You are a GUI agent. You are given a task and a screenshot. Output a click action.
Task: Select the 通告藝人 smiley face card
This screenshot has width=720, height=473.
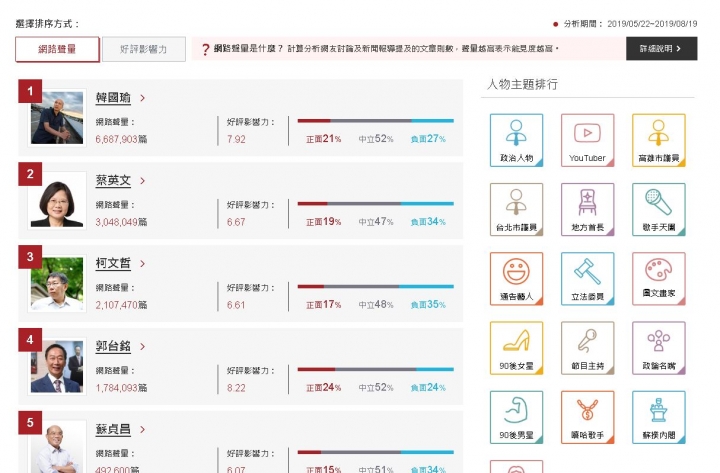pos(516,279)
